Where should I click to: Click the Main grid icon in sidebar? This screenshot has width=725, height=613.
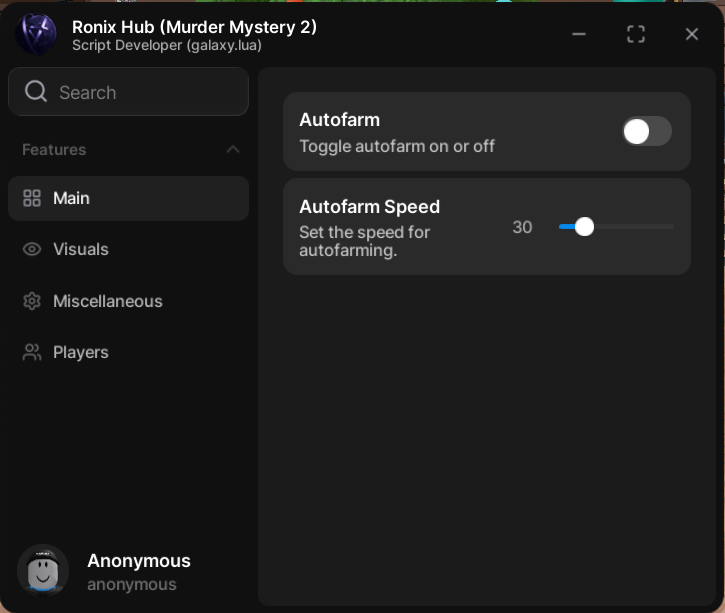(32, 198)
